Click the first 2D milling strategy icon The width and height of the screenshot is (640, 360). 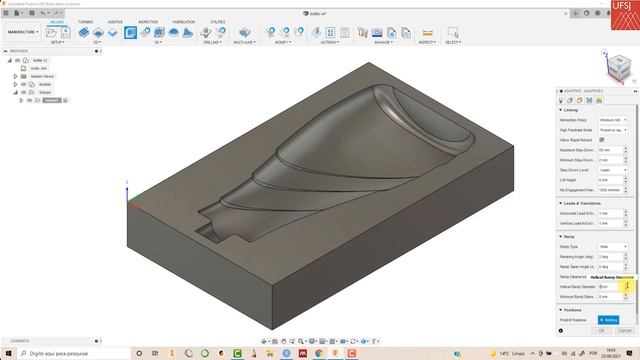(84, 32)
